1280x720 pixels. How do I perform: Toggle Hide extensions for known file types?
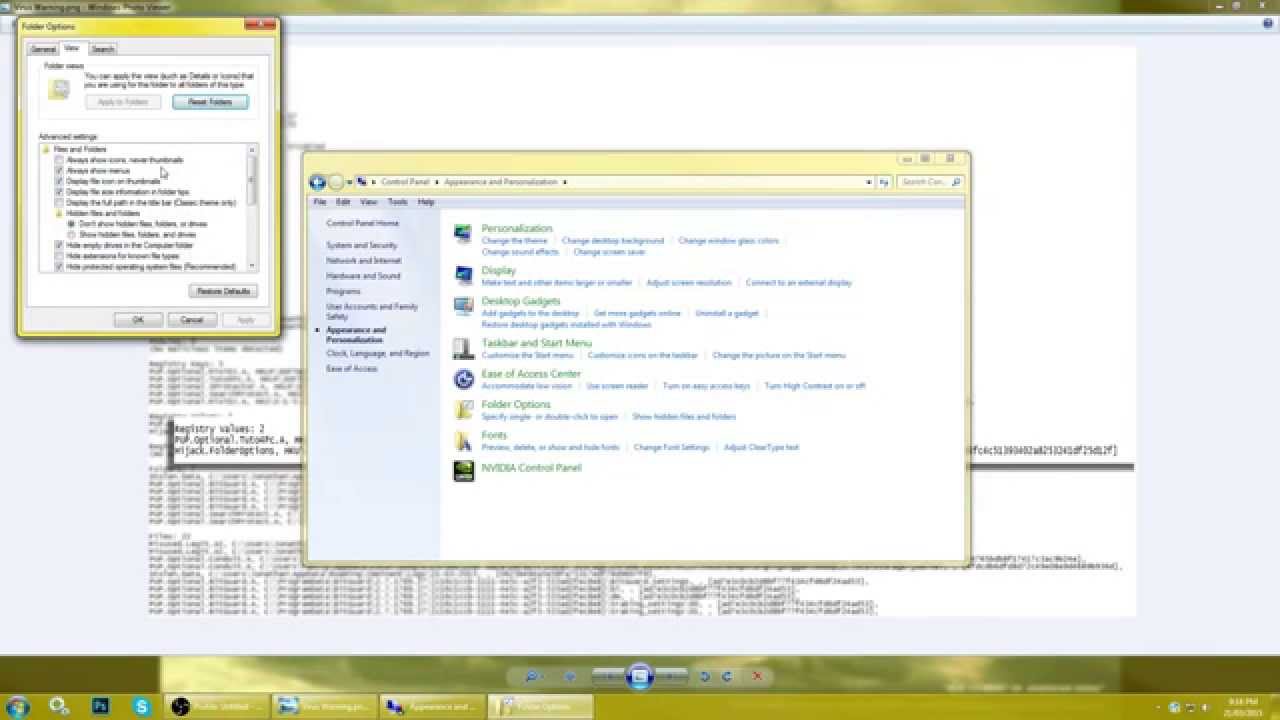click(60, 256)
